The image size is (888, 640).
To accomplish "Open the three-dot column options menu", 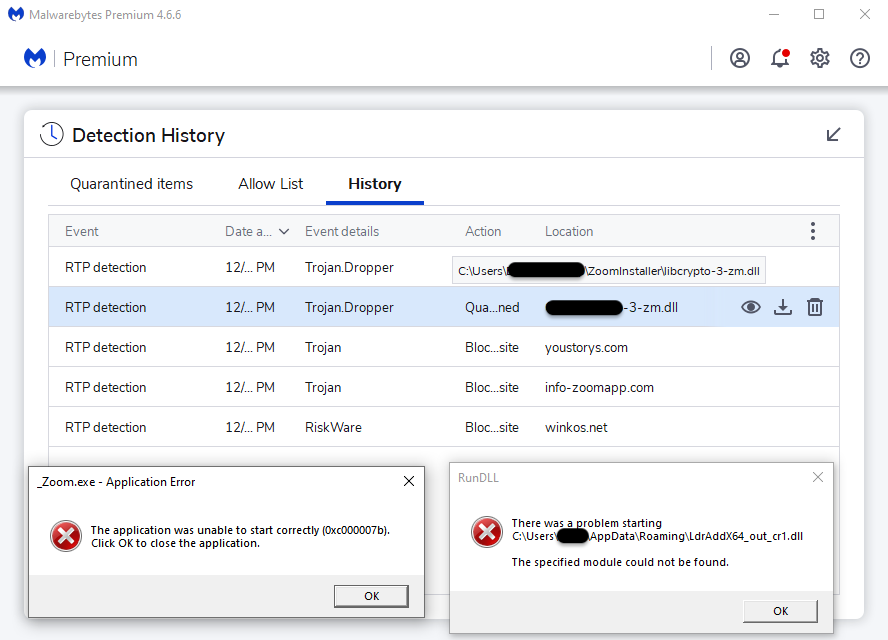I will pos(812,231).
